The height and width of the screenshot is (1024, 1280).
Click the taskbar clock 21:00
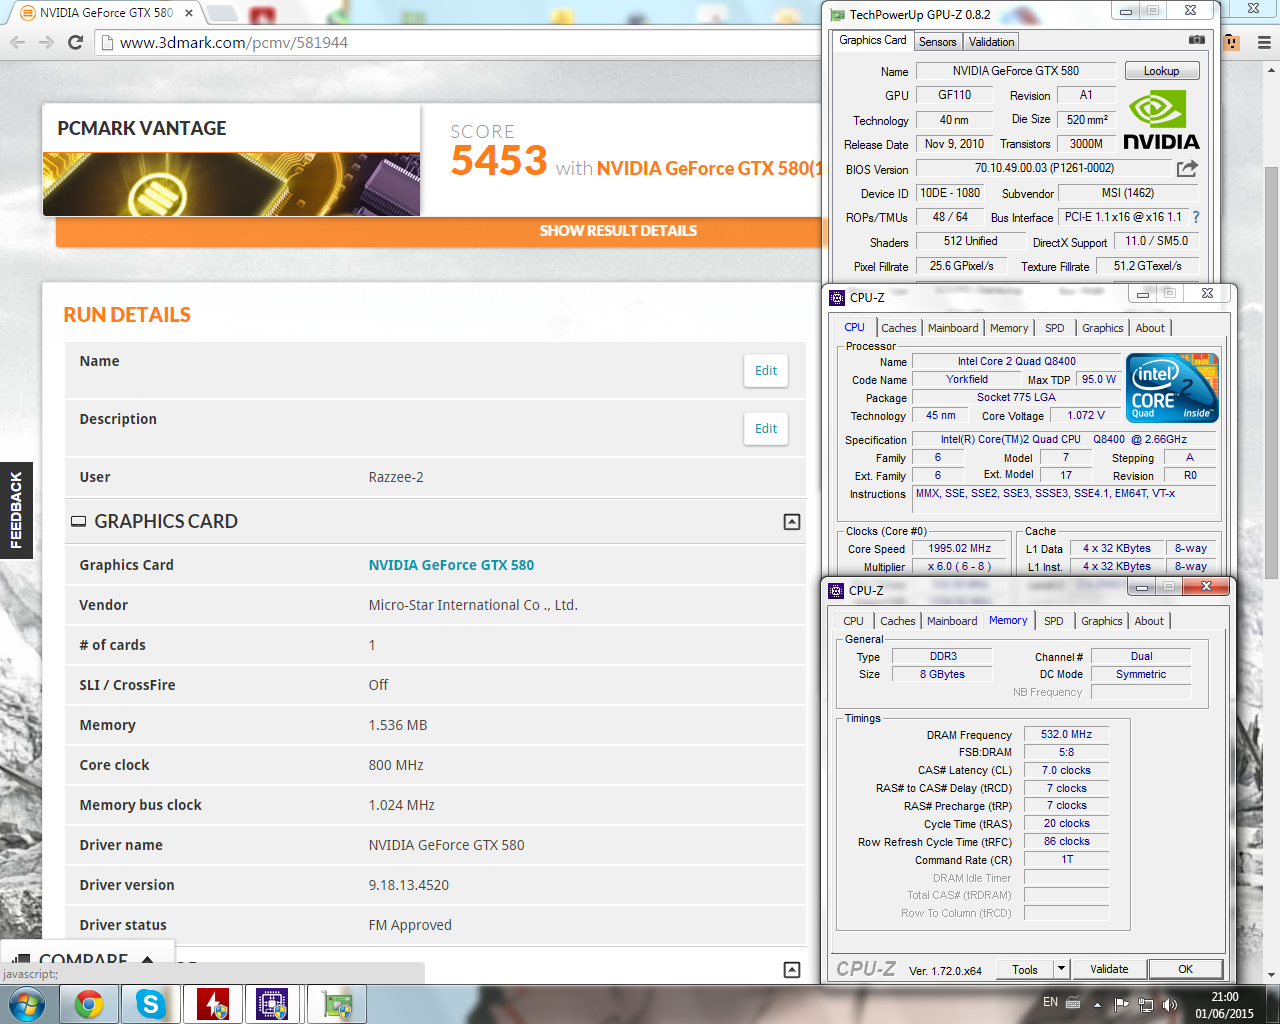point(1224,997)
